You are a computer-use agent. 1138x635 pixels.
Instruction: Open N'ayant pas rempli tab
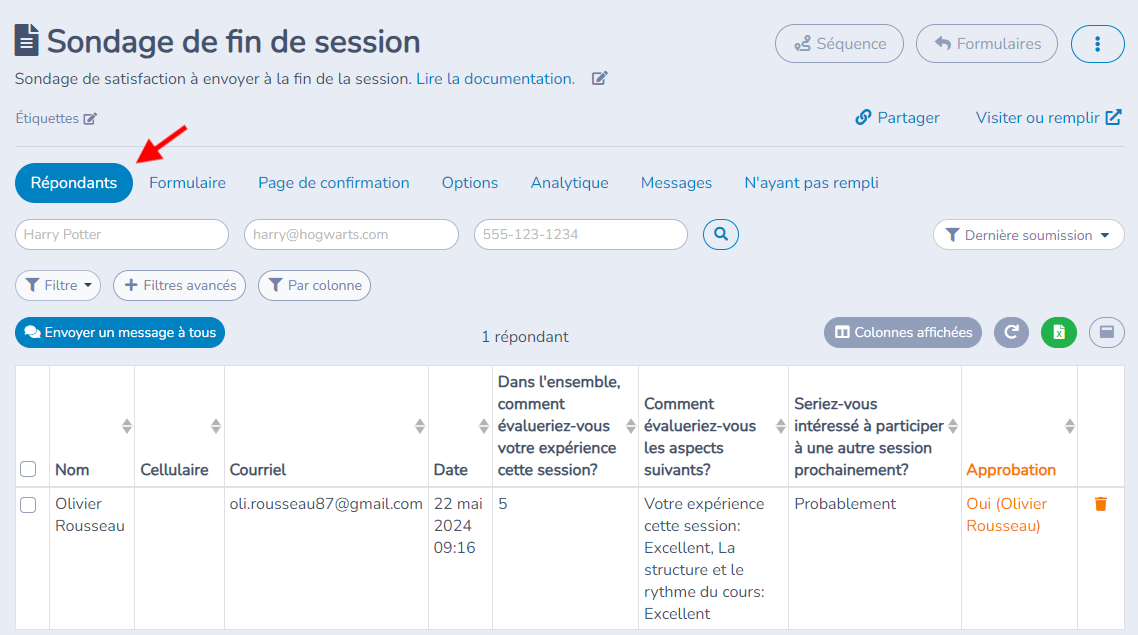(811, 183)
